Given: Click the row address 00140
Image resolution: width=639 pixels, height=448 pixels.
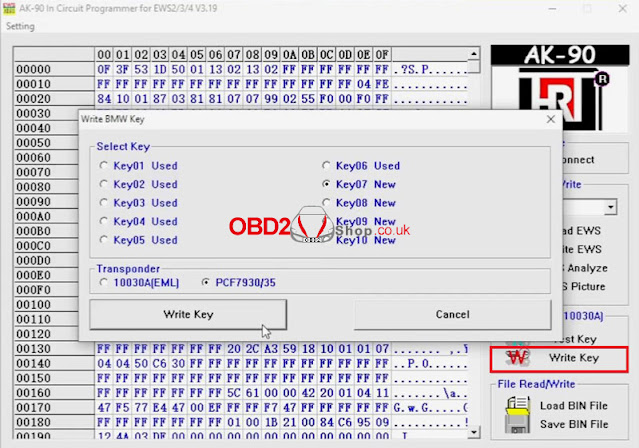Looking at the screenshot, I should click(33, 364).
